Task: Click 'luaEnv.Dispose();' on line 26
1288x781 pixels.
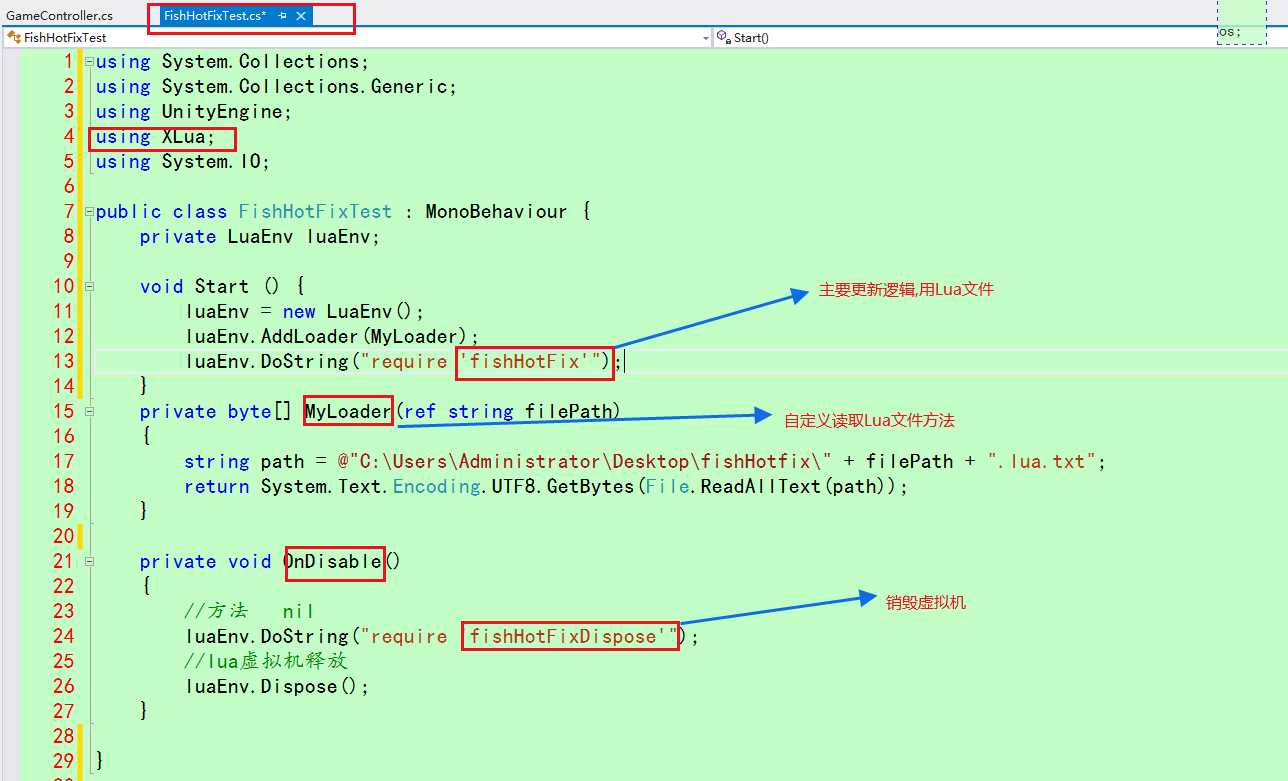Action: [x=277, y=686]
